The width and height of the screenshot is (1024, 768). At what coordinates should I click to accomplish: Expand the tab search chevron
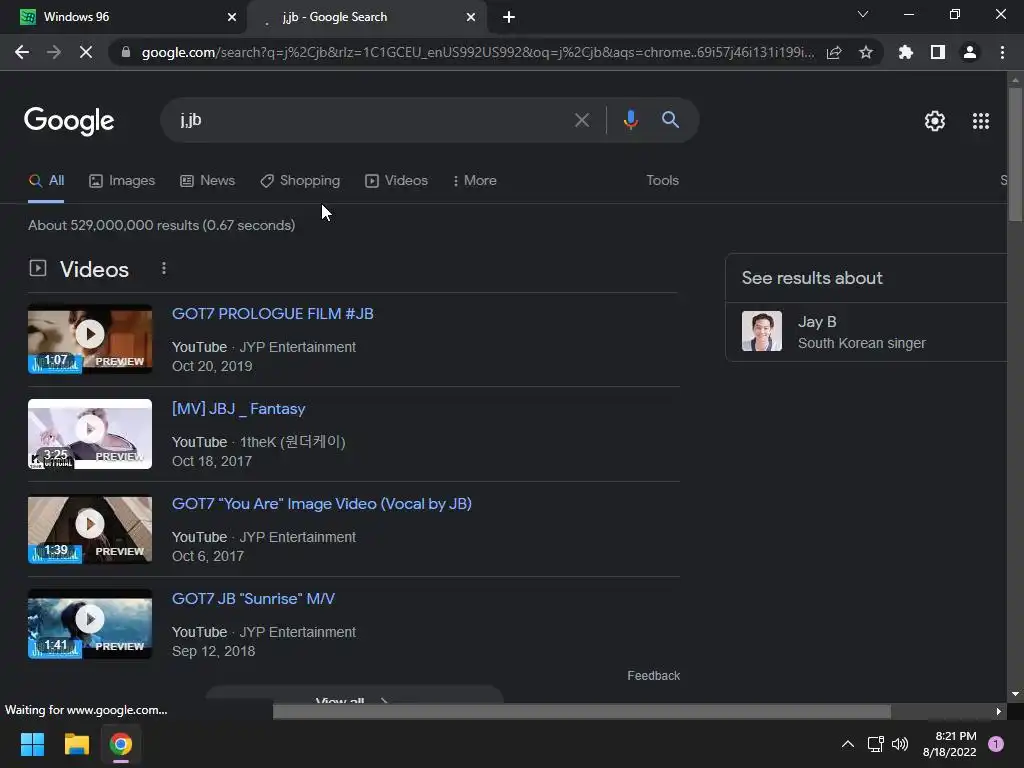(x=863, y=14)
